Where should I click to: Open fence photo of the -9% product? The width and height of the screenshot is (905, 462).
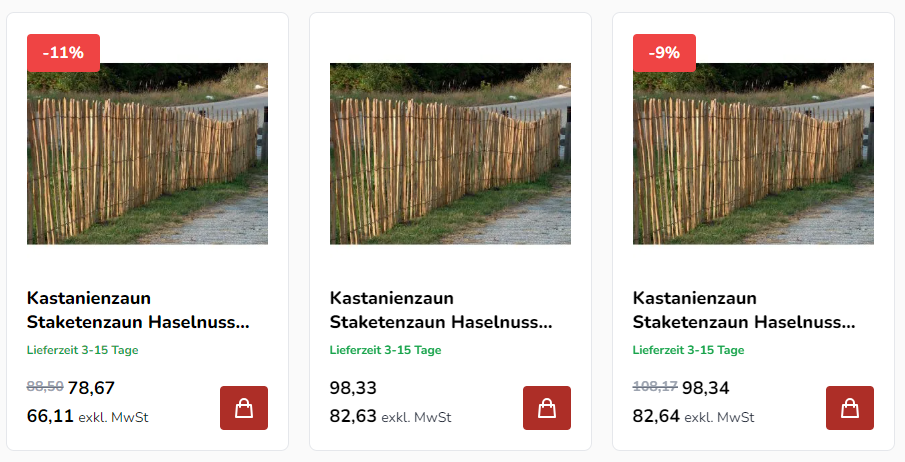click(x=753, y=154)
